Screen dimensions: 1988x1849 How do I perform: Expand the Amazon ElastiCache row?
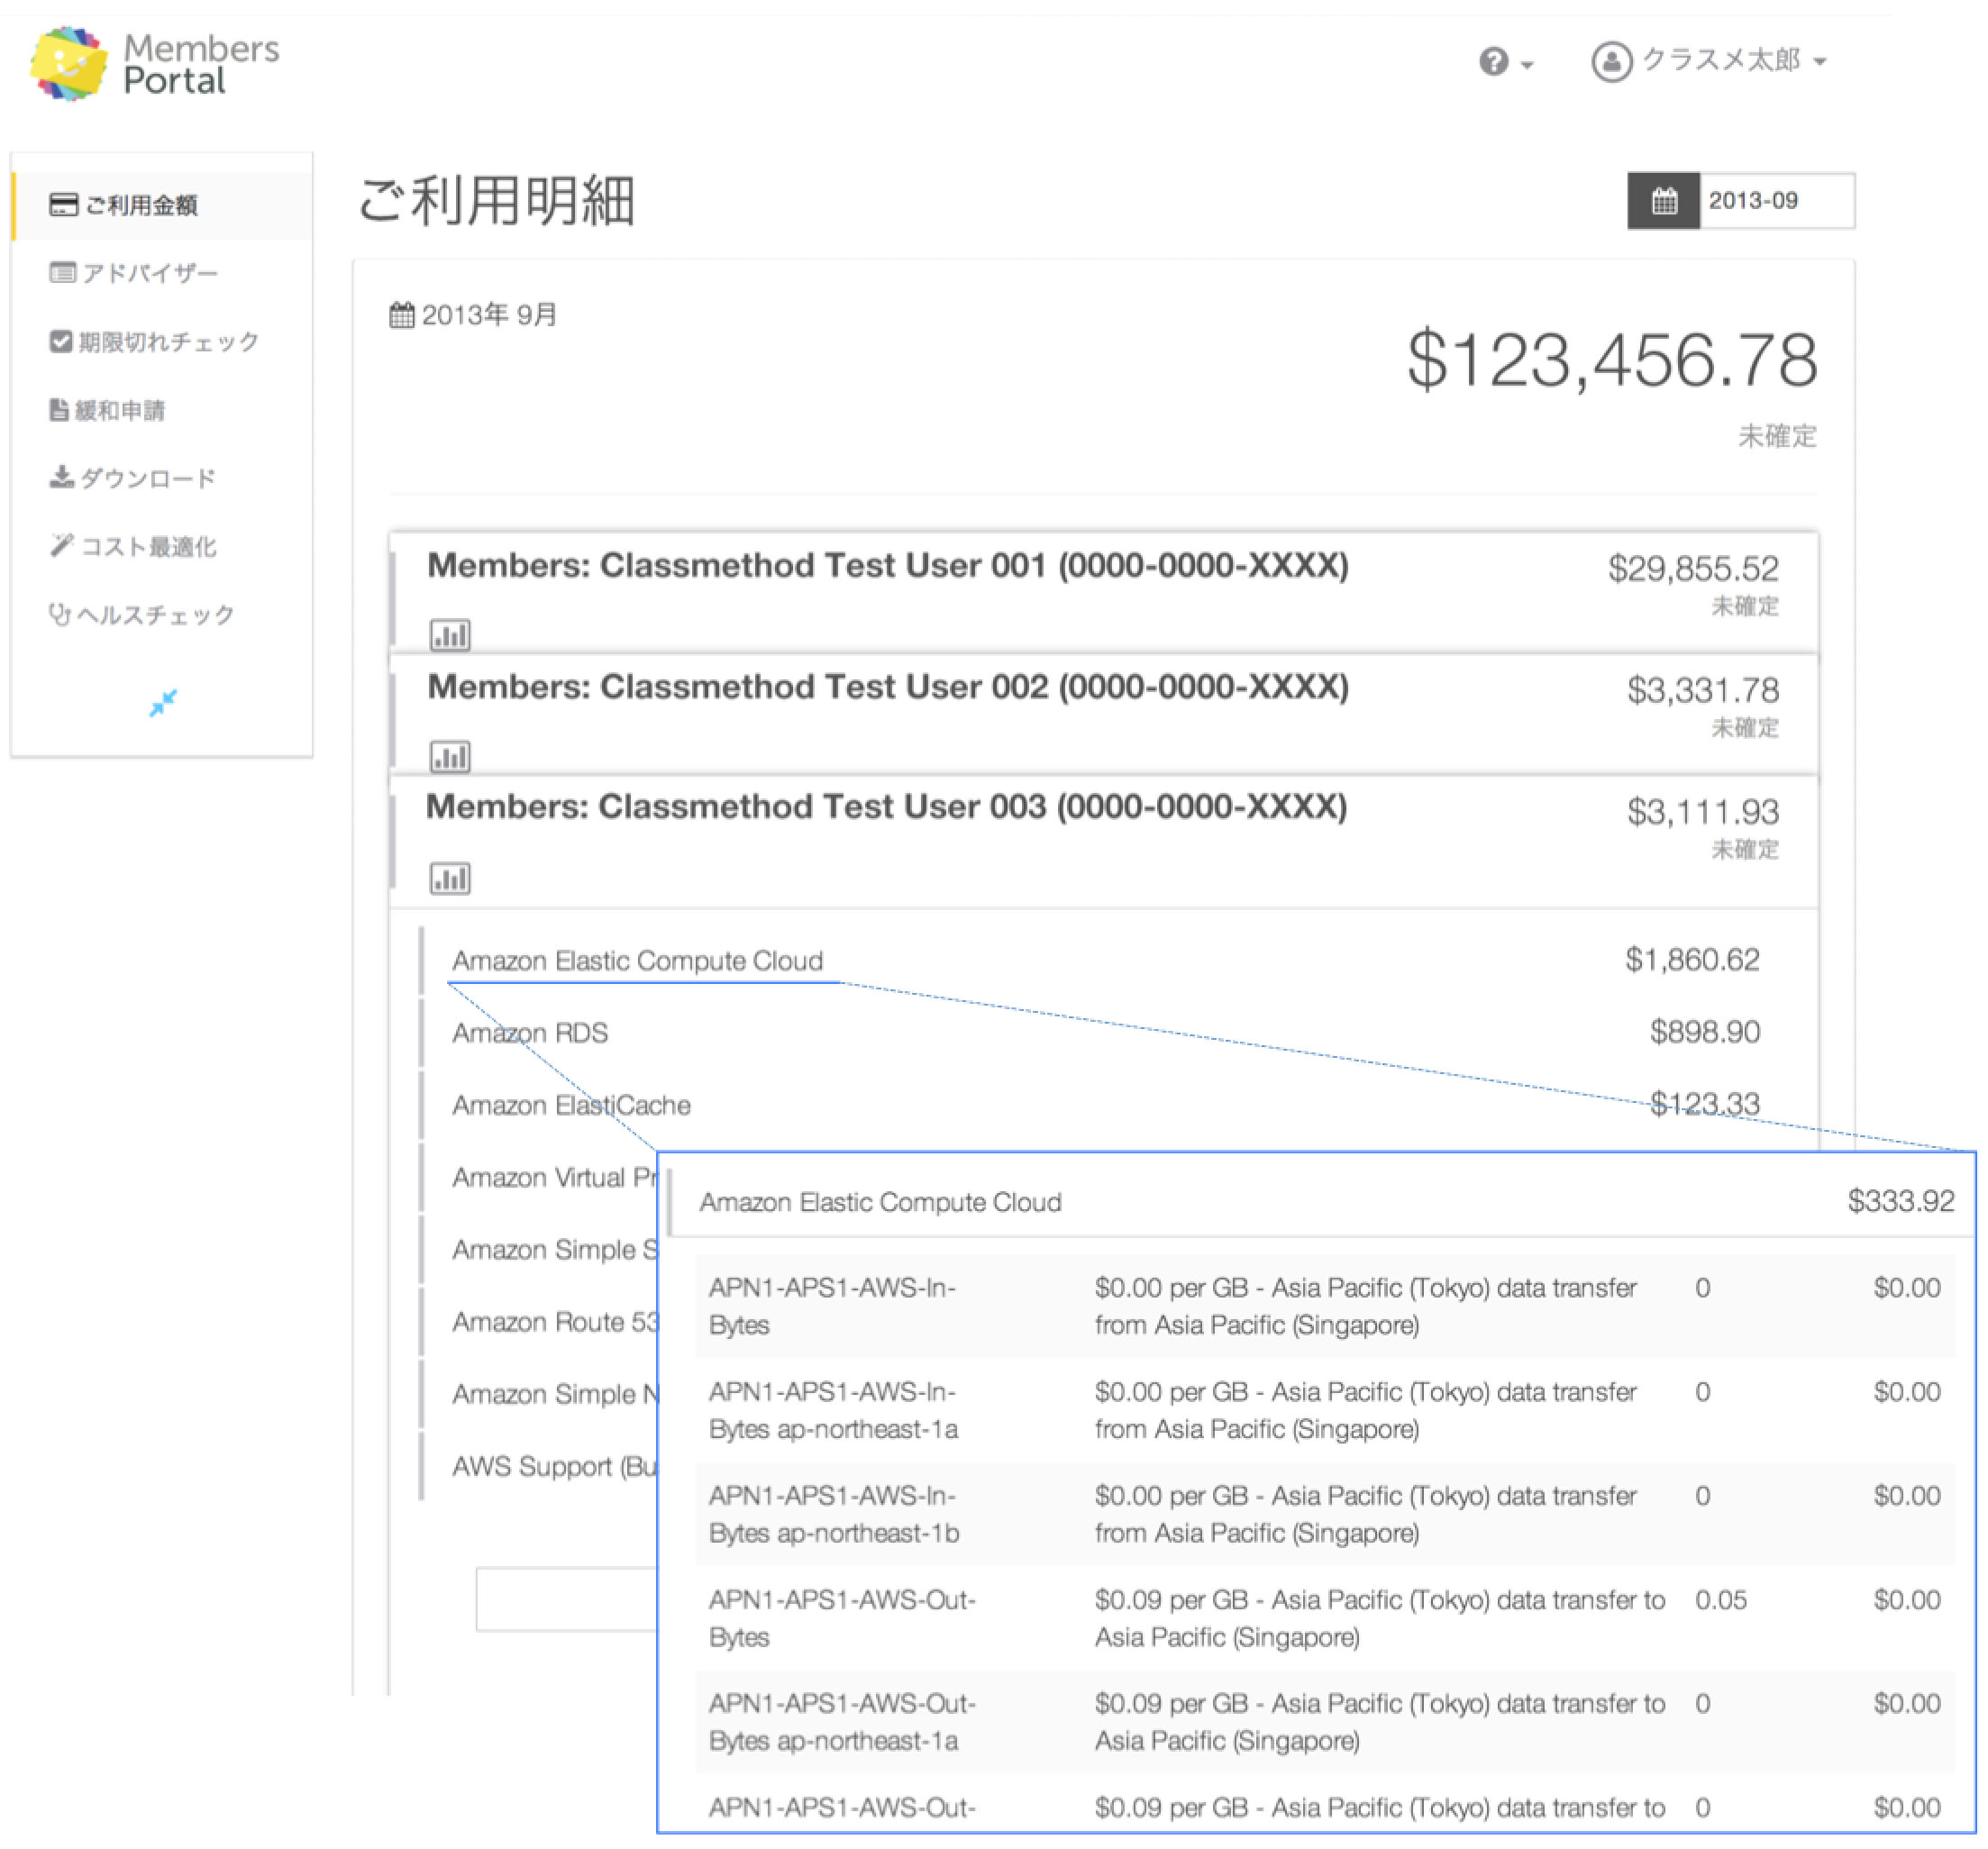pyautogui.click(x=1105, y=1104)
